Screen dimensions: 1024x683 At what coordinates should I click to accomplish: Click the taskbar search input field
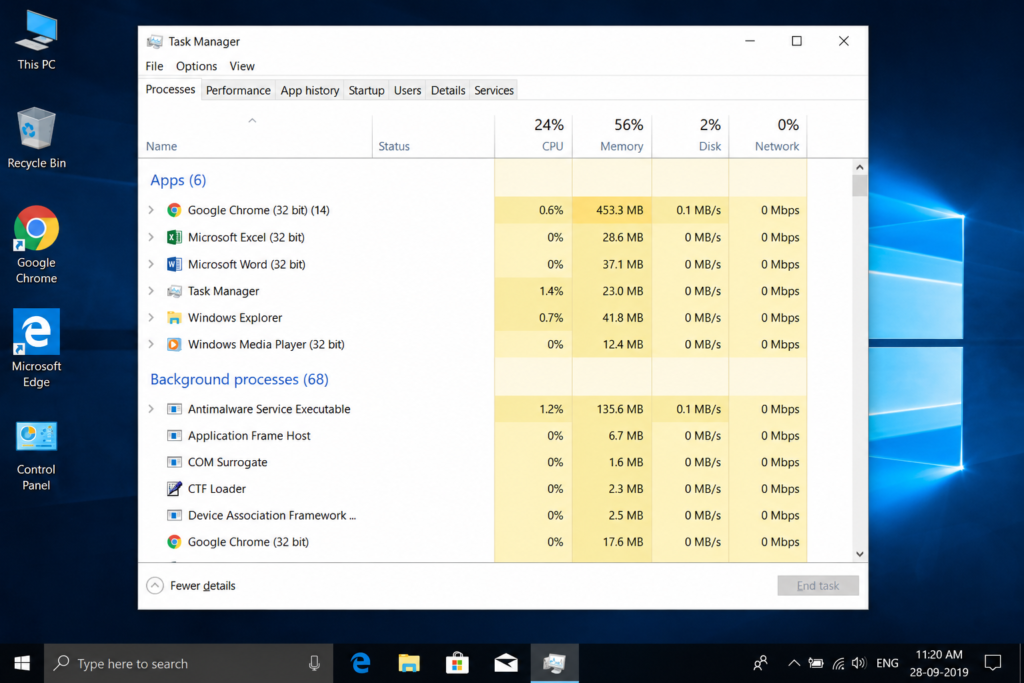coord(188,663)
